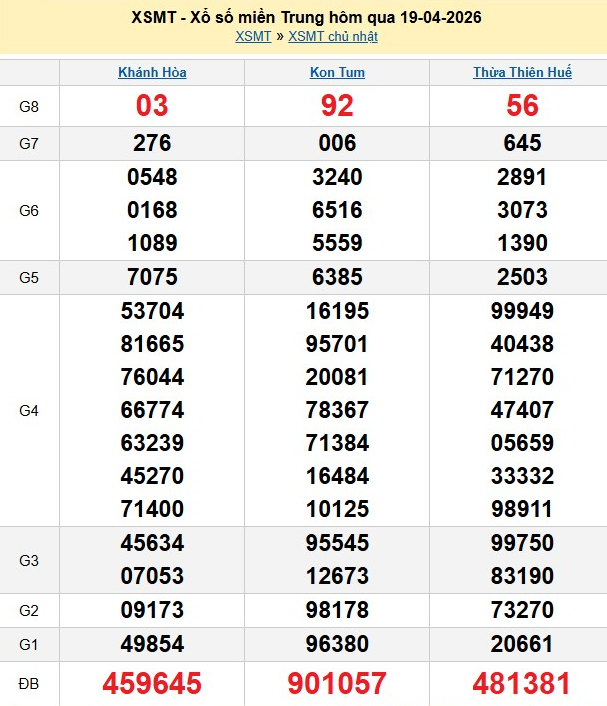Open the XSMT chủ nhật link

(x=333, y=37)
